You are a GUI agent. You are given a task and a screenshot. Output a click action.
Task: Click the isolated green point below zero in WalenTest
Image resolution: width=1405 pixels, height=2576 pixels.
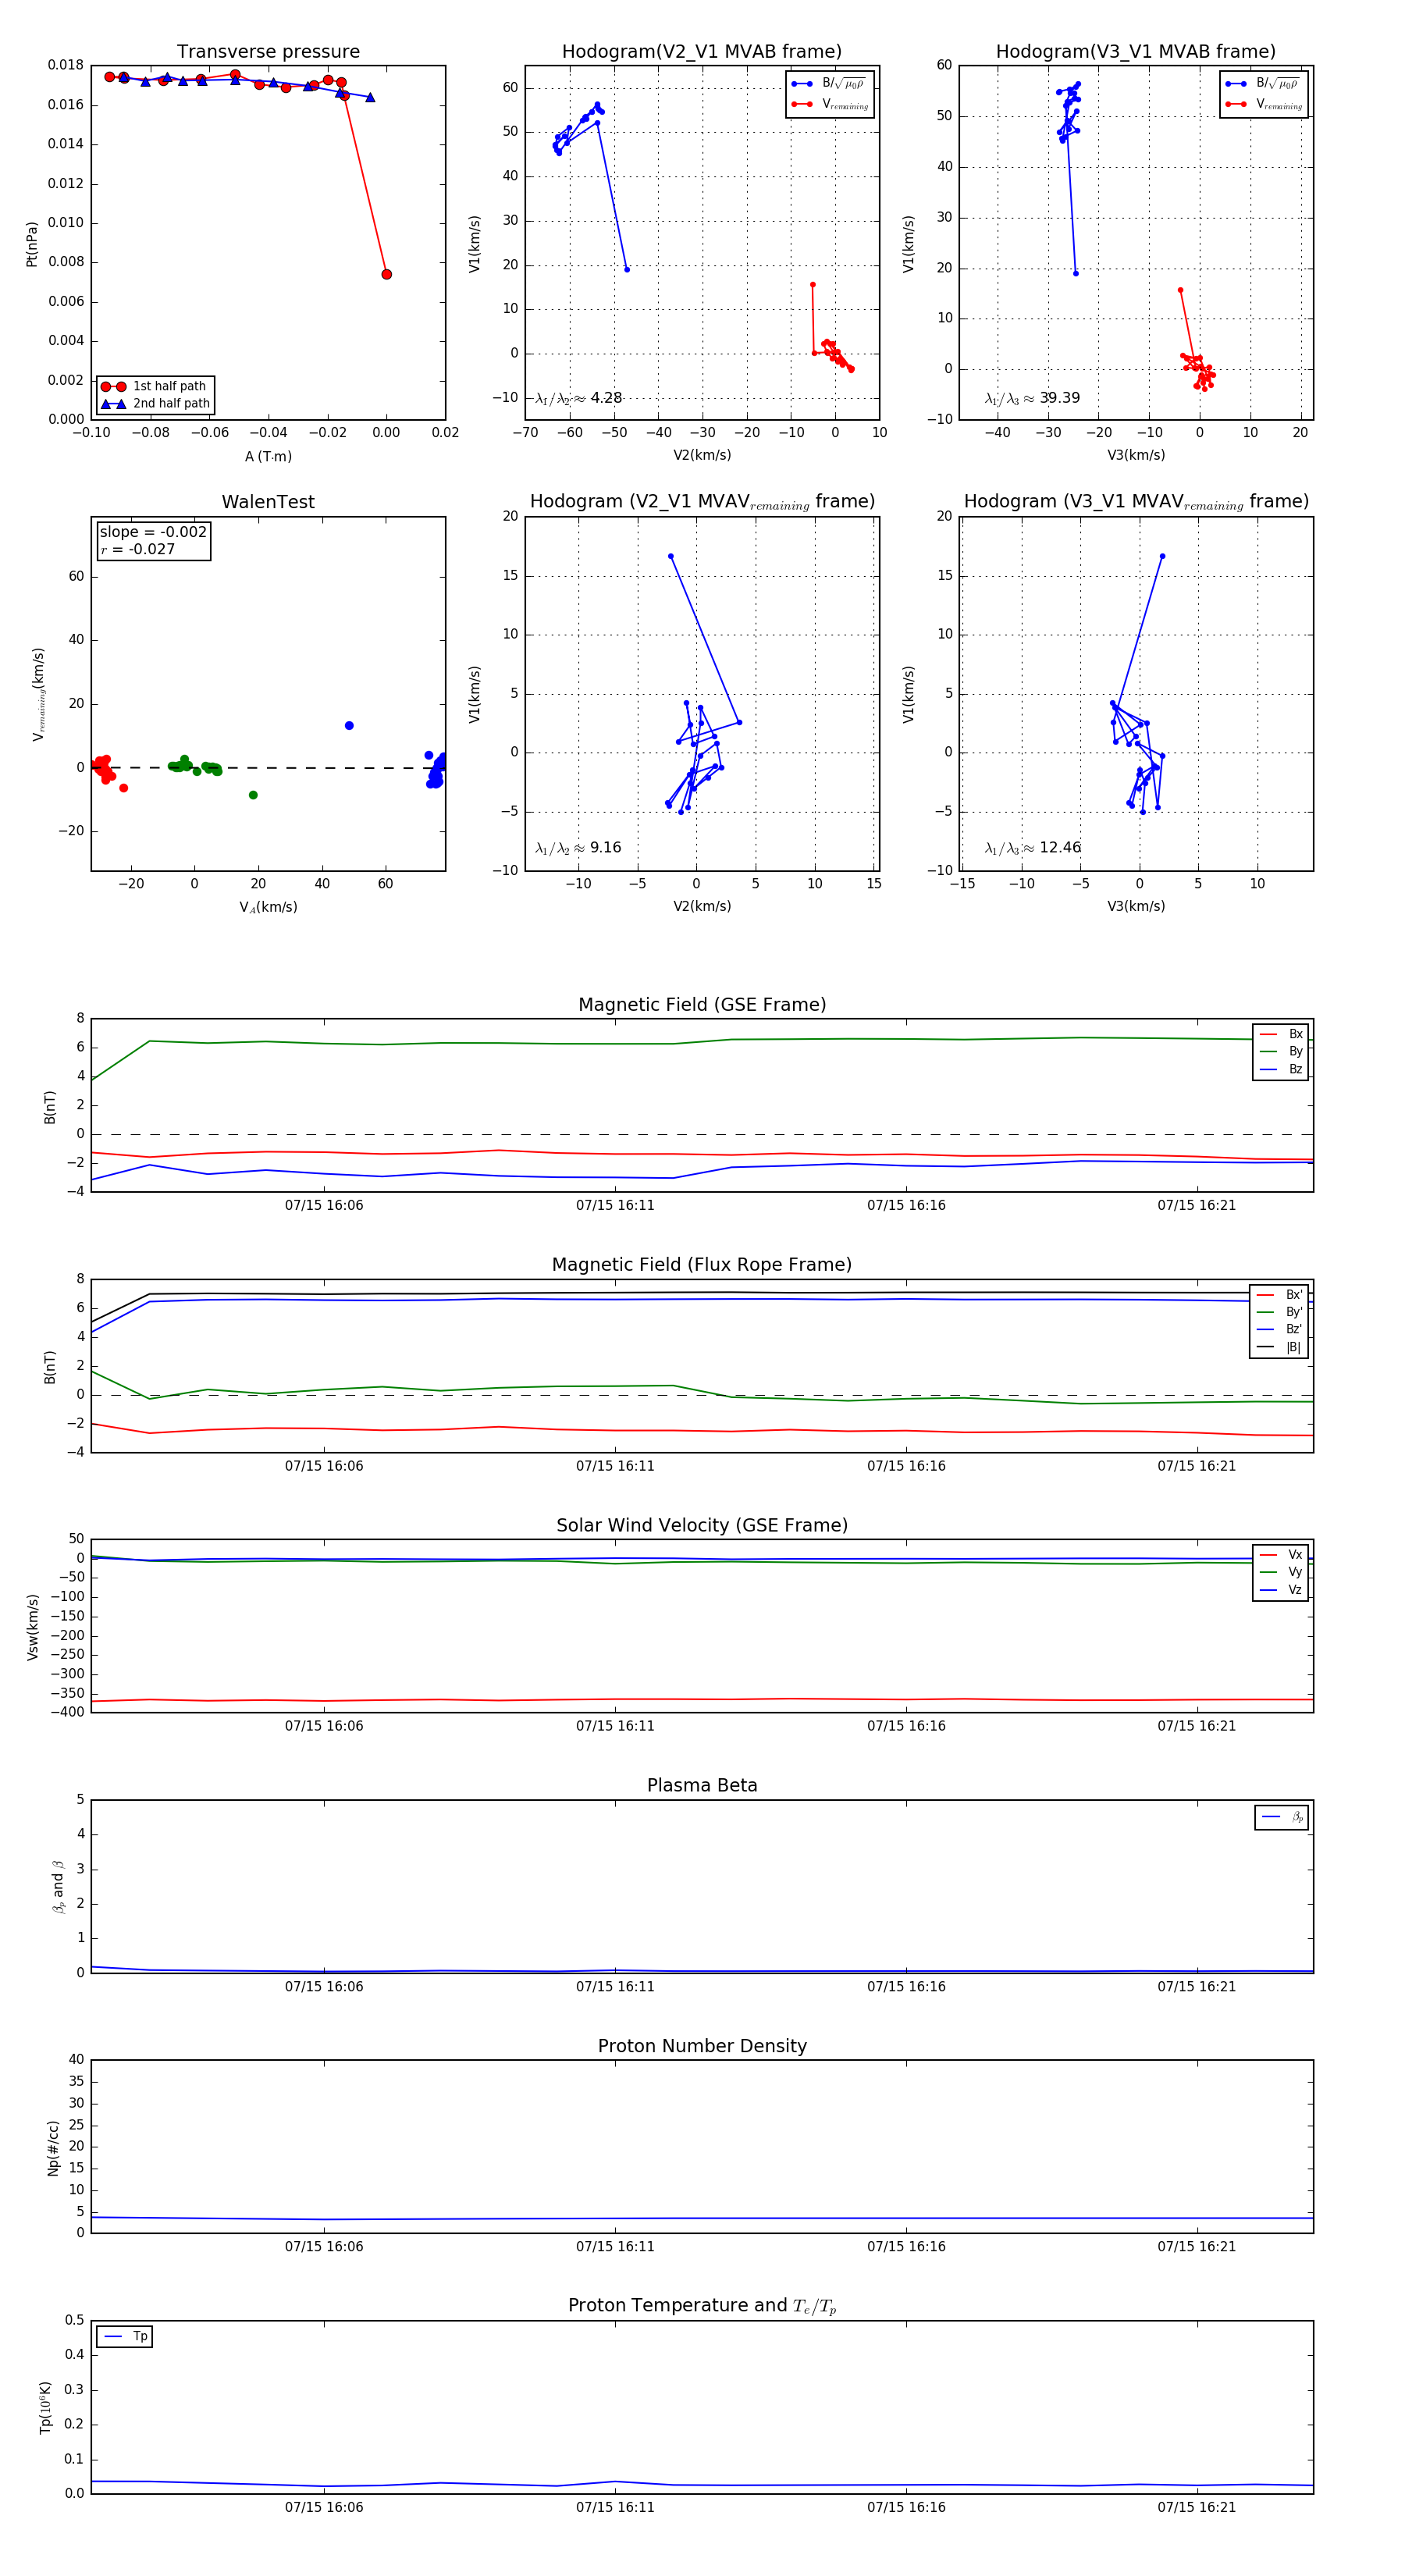pyautogui.click(x=253, y=795)
